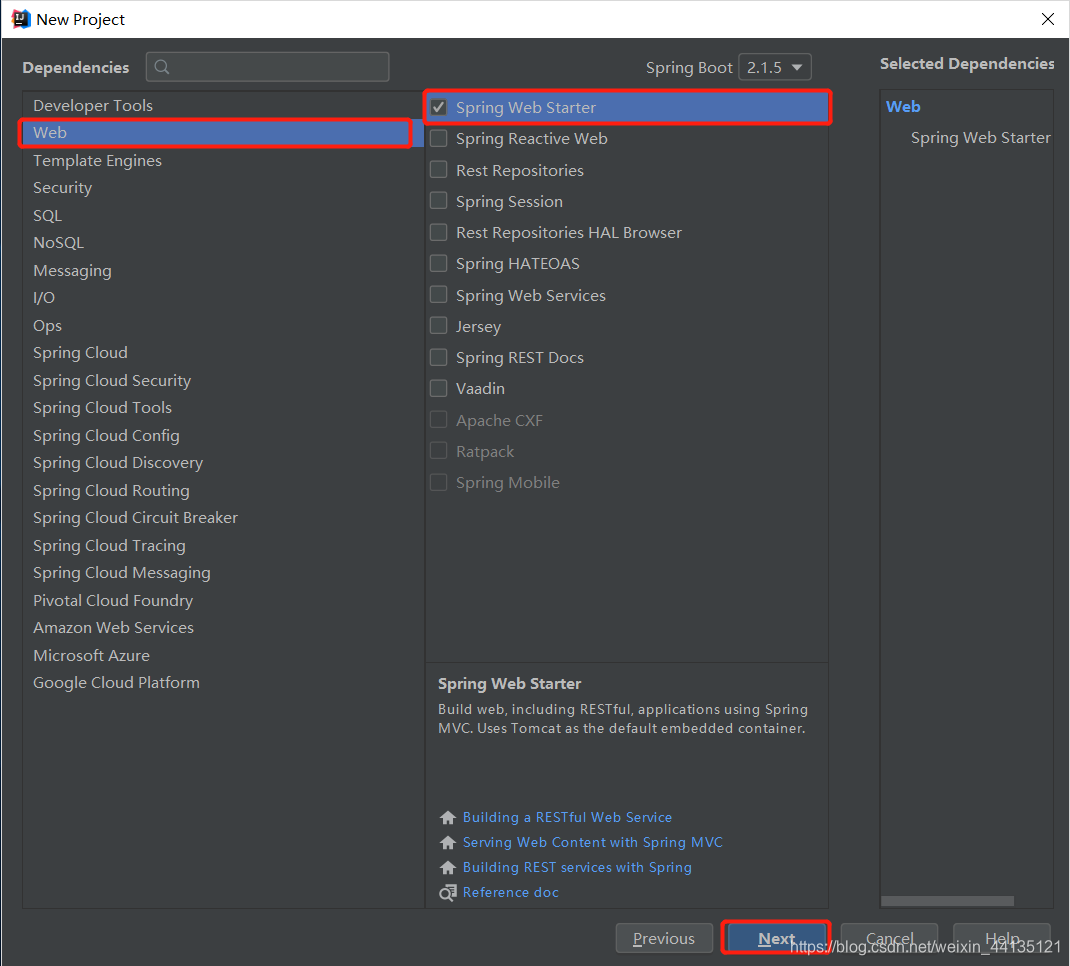Open the Spring Boot version dropdown
1070x966 pixels.
(775, 68)
